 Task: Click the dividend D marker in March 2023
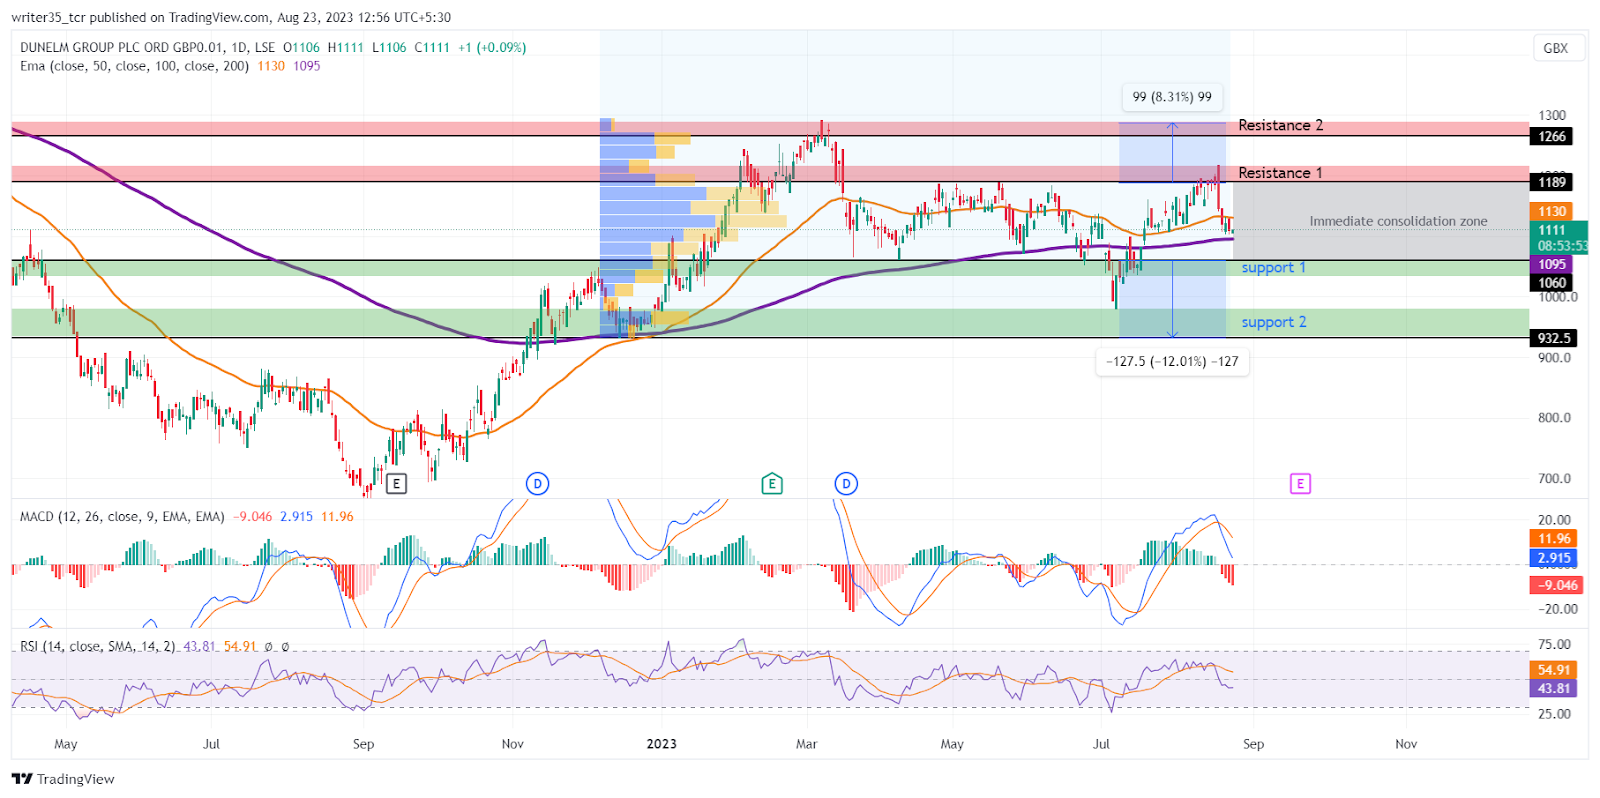click(846, 484)
